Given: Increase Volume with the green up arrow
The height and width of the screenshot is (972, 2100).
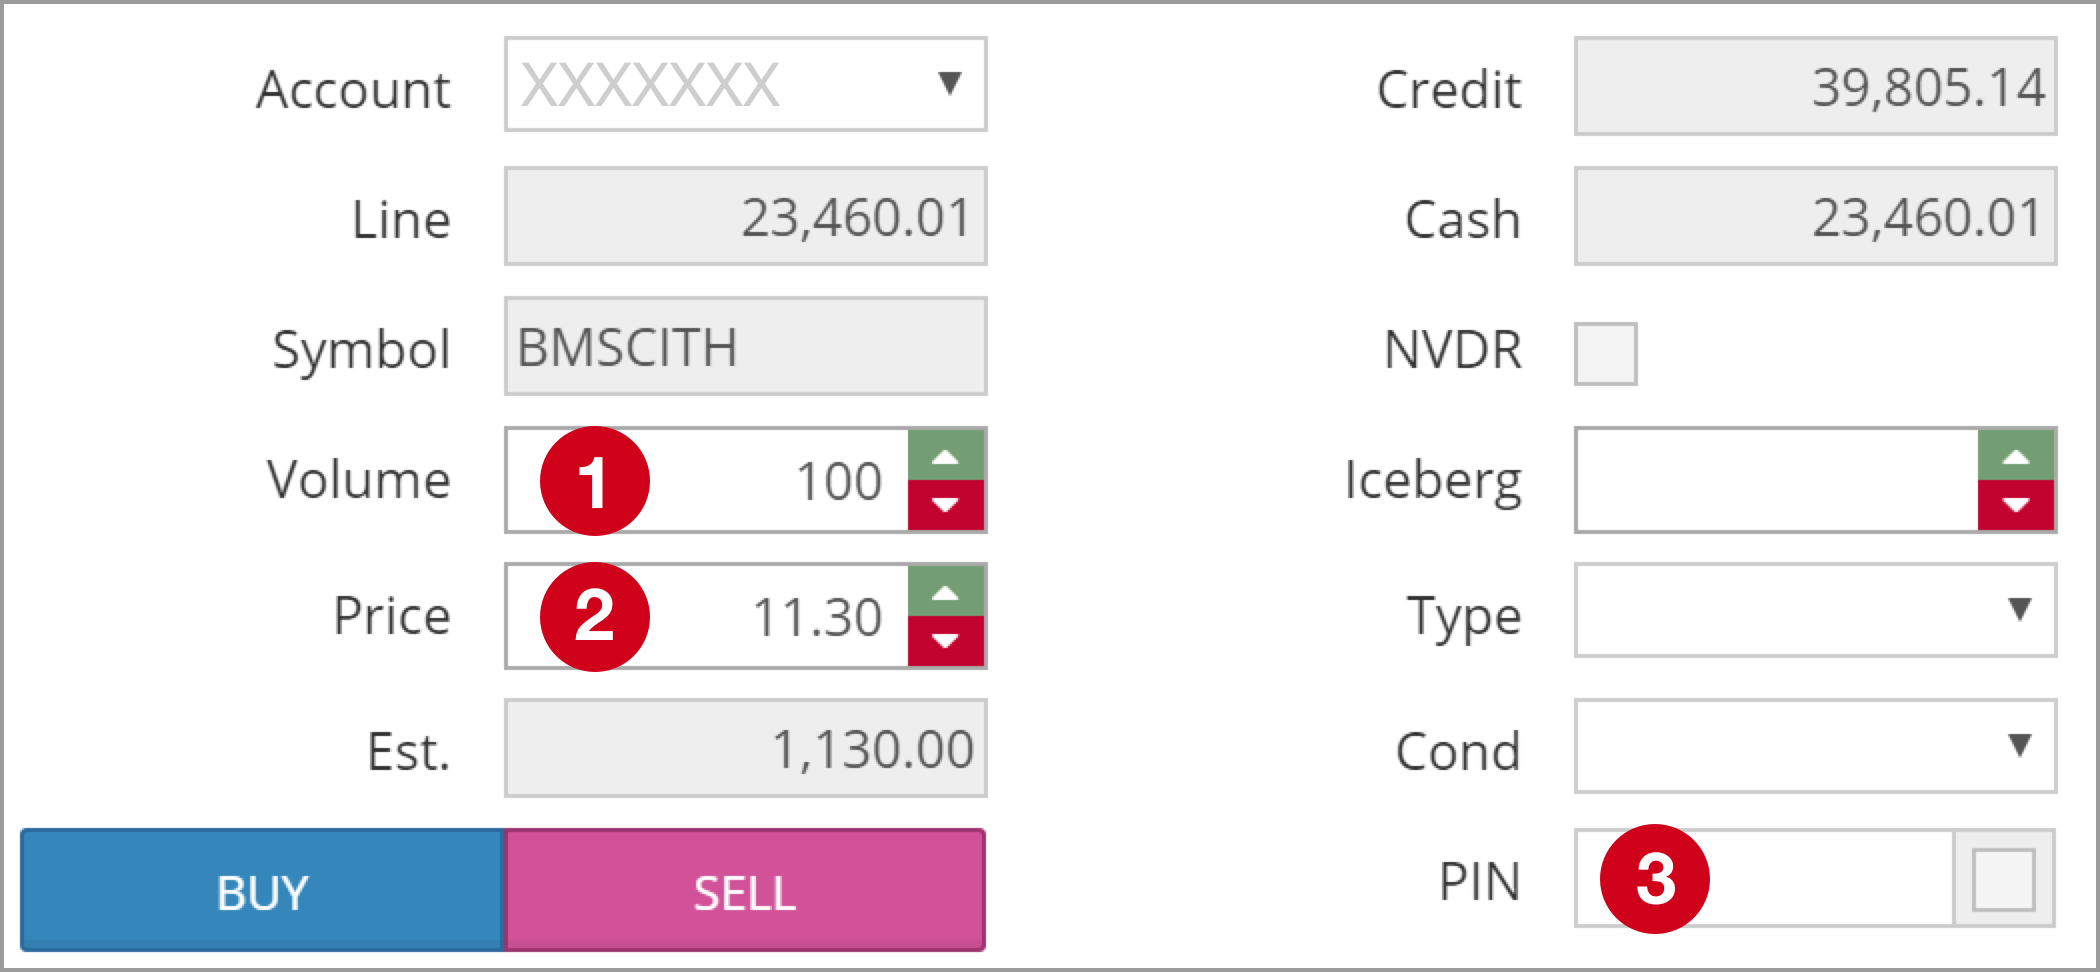Looking at the screenshot, I should coord(946,456).
